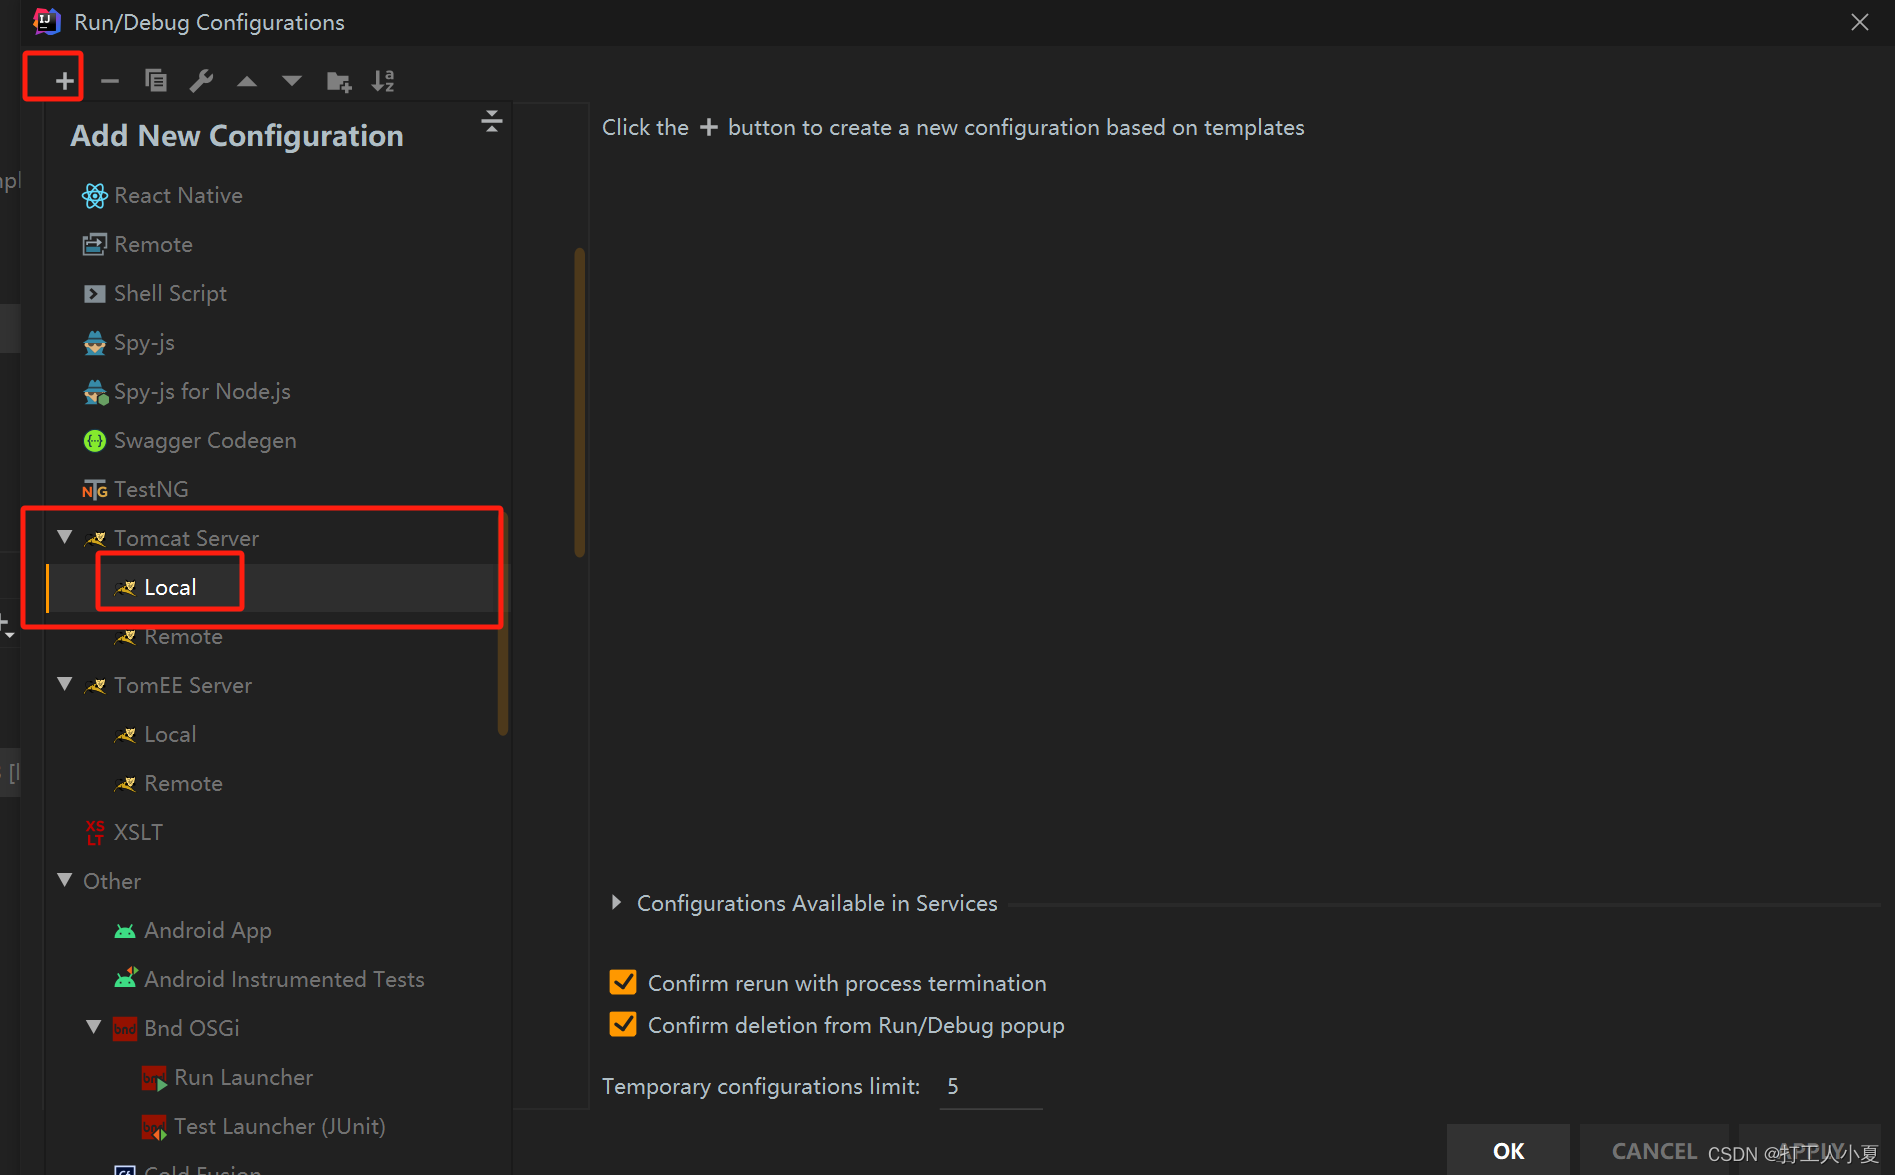Viewport: 1895px width, 1175px height.
Task: Close the Run/Debug Configurations dialog
Action: point(1859,22)
